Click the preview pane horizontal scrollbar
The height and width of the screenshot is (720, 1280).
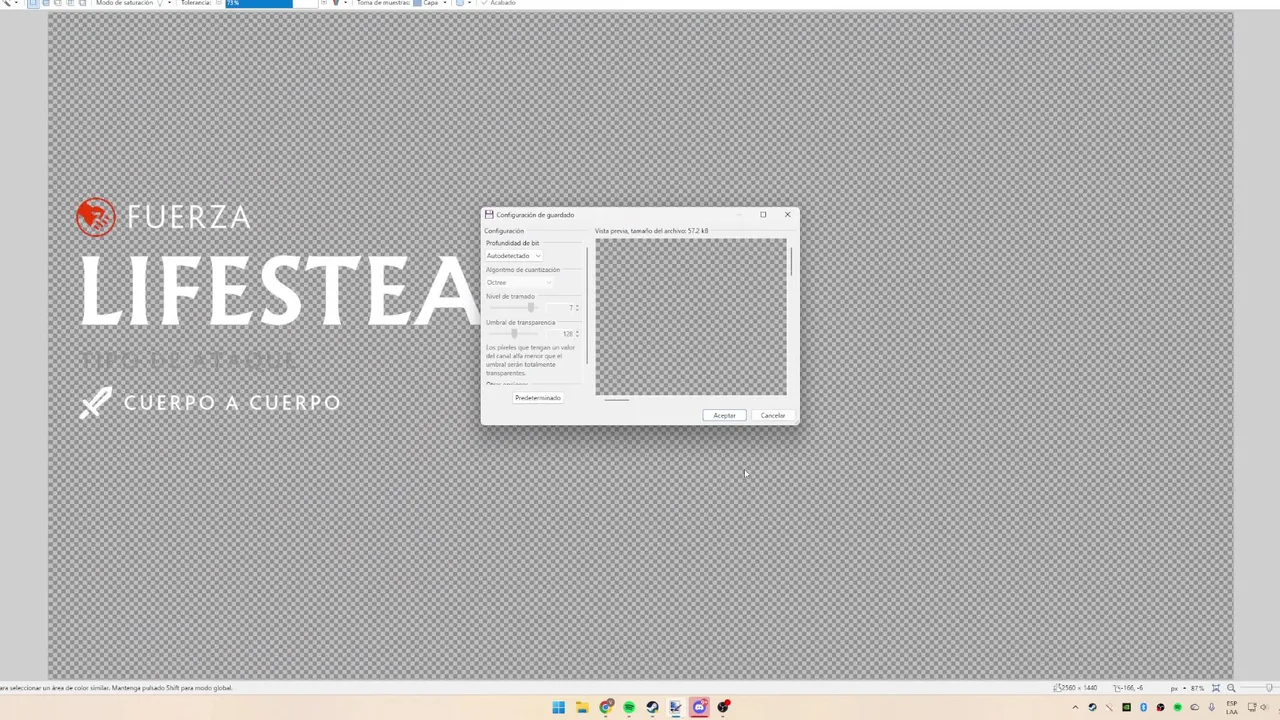(x=617, y=399)
